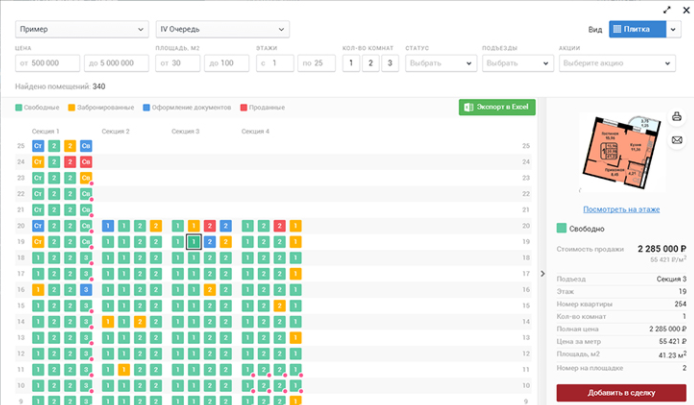The width and height of the screenshot is (694, 405).
Task: Click the Секция 1 column header
Action: pos(46,131)
